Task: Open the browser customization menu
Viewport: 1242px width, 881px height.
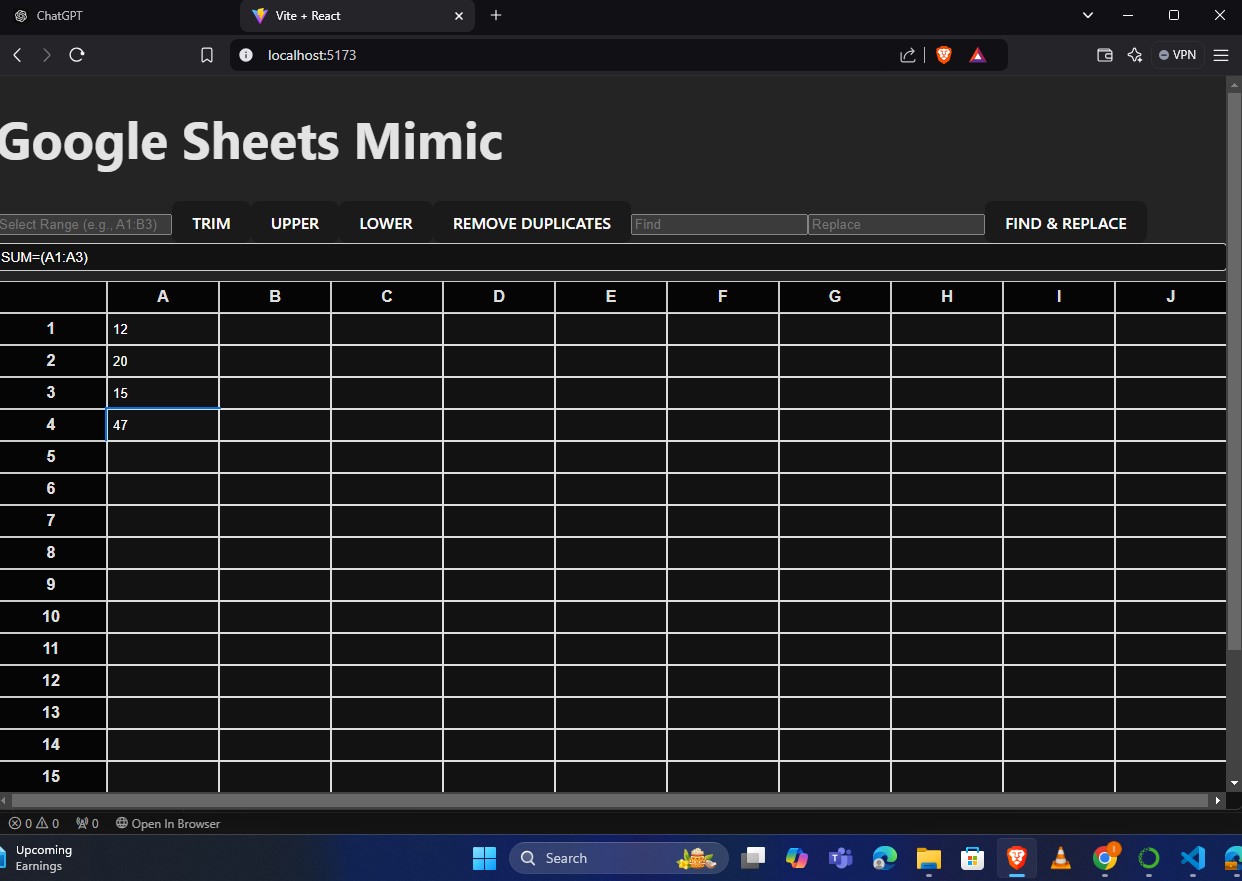Action: coord(1221,55)
